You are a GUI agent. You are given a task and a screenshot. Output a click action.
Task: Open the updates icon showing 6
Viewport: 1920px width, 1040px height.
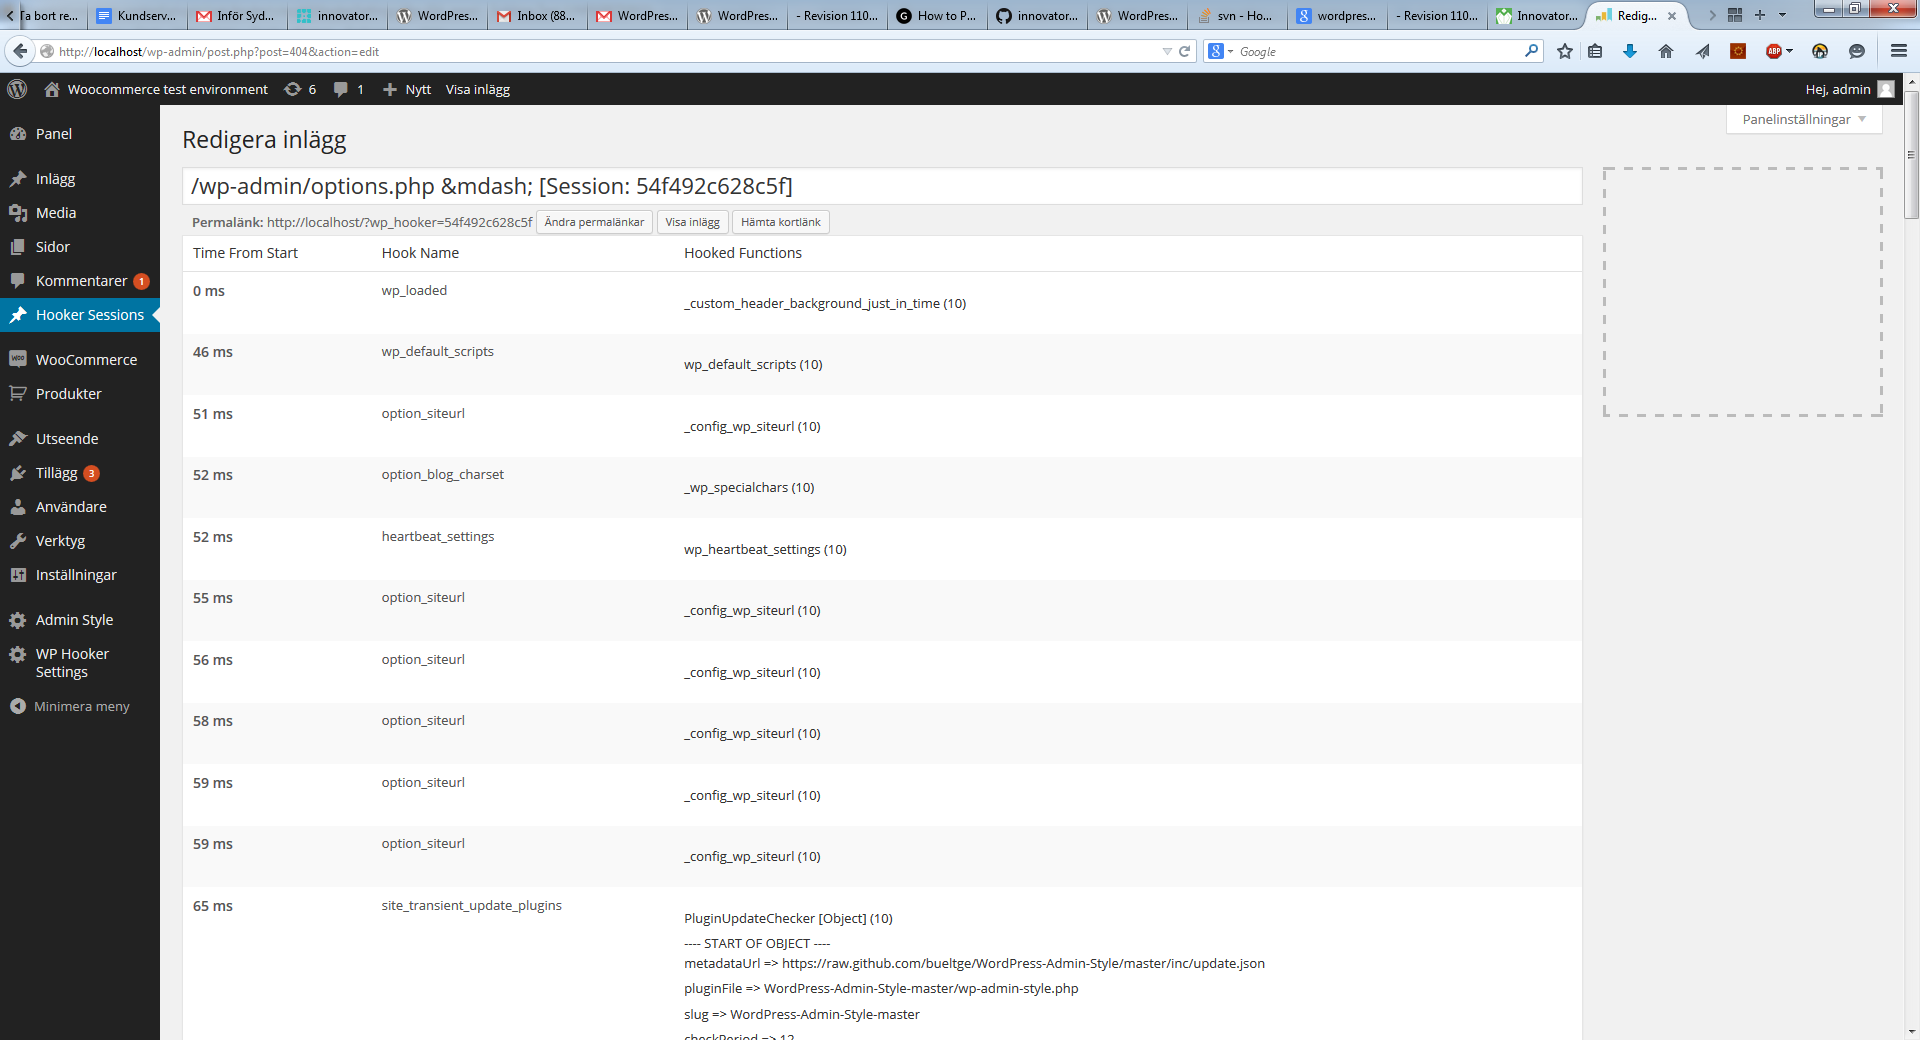pyautogui.click(x=293, y=89)
